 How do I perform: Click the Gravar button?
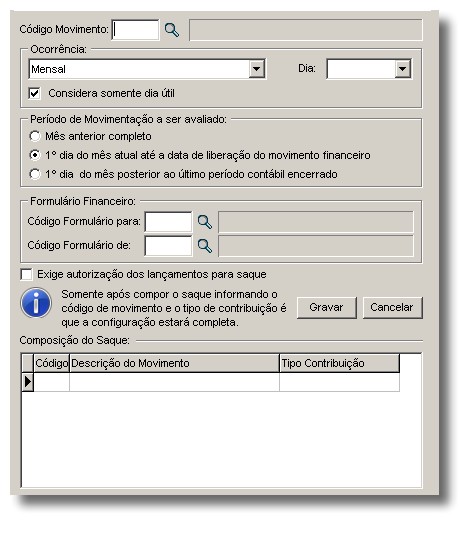coord(327,307)
